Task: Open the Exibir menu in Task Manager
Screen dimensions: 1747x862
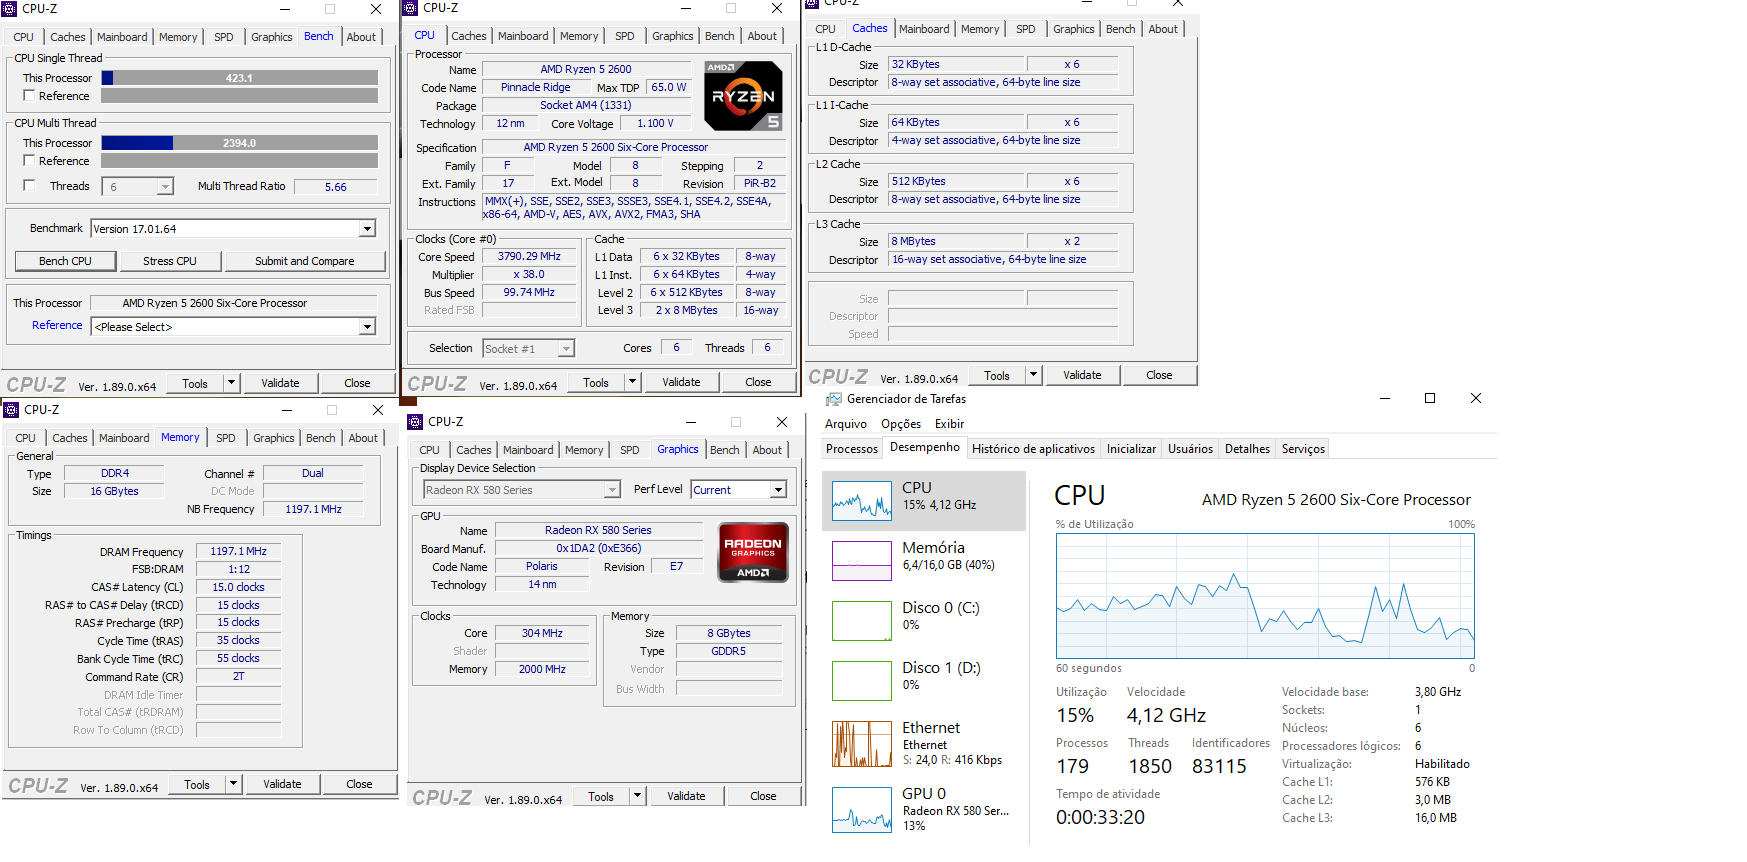Action: pyautogui.click(x=949, y=424)
